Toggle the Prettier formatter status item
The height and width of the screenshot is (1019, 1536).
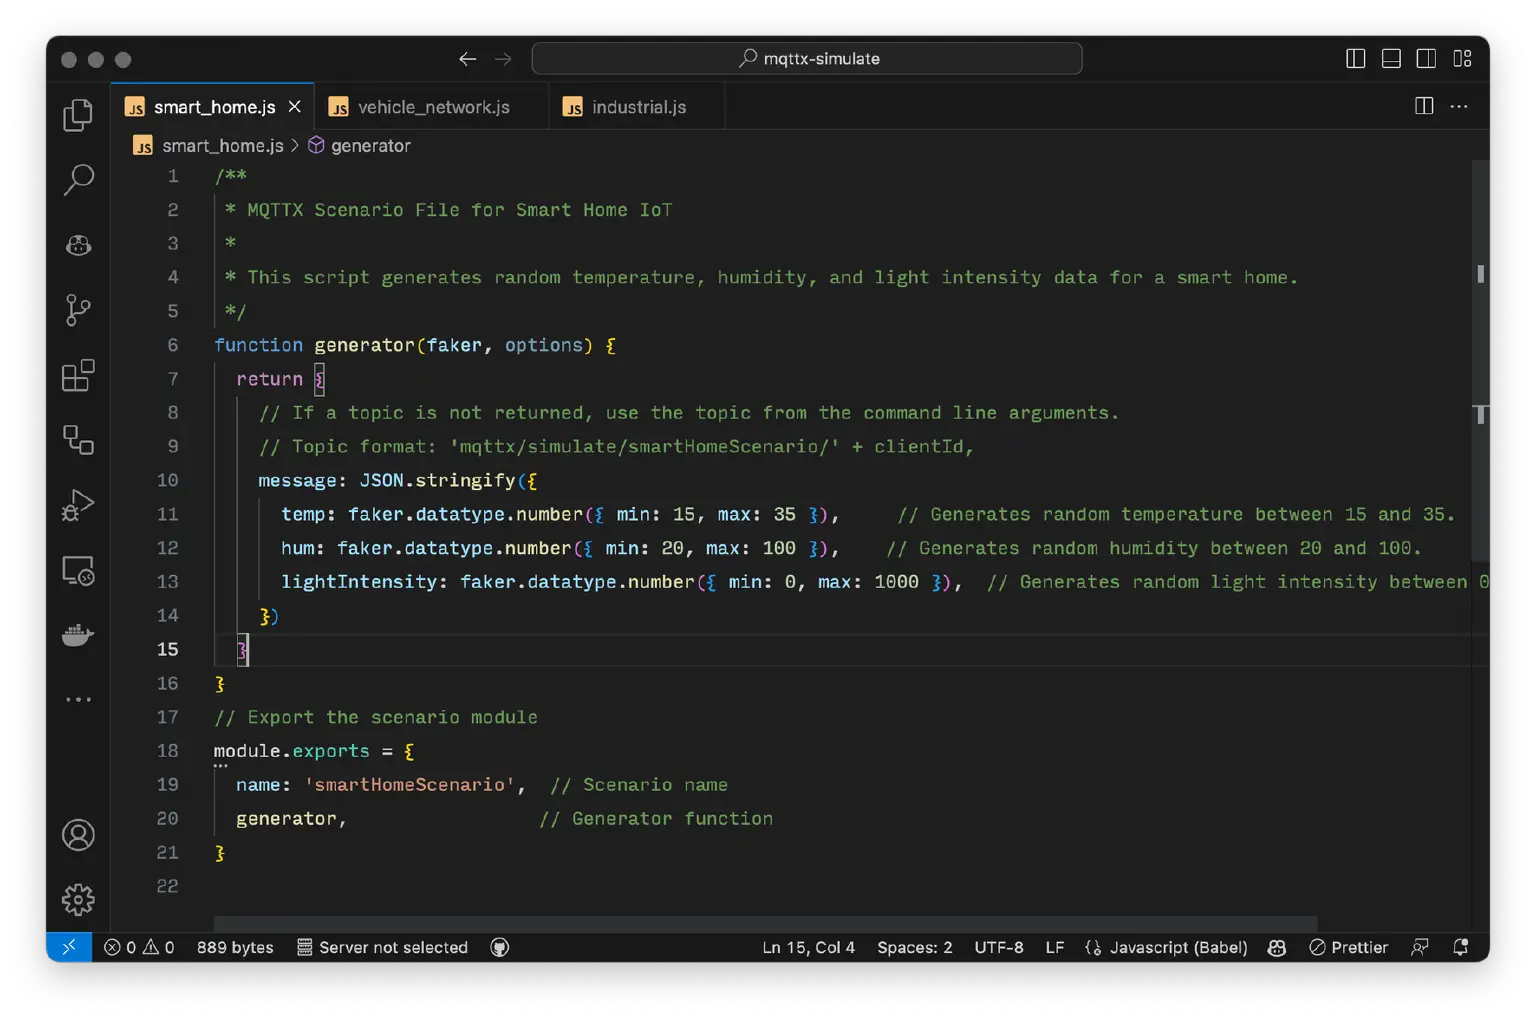pyautogui.click(x=1348, y=947)
